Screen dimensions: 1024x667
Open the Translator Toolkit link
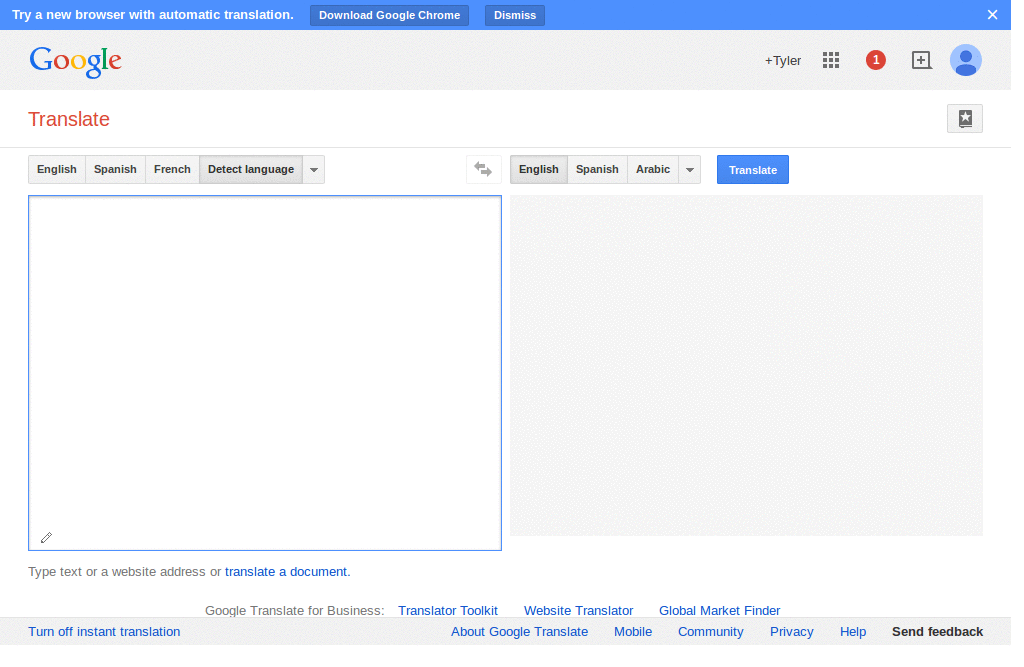(448, 610)
